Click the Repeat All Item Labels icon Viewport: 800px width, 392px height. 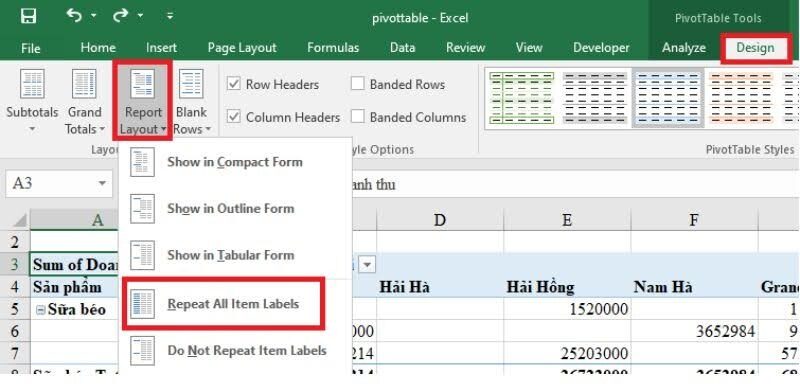142,304
